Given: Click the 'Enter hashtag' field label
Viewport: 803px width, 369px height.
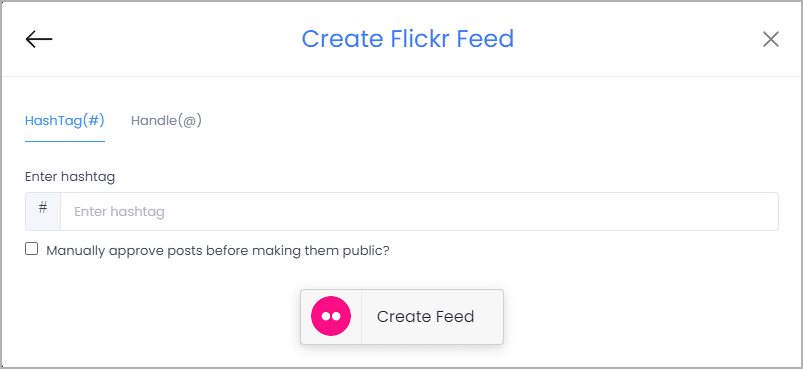Looking at the screenshot, I should [70, 178].
